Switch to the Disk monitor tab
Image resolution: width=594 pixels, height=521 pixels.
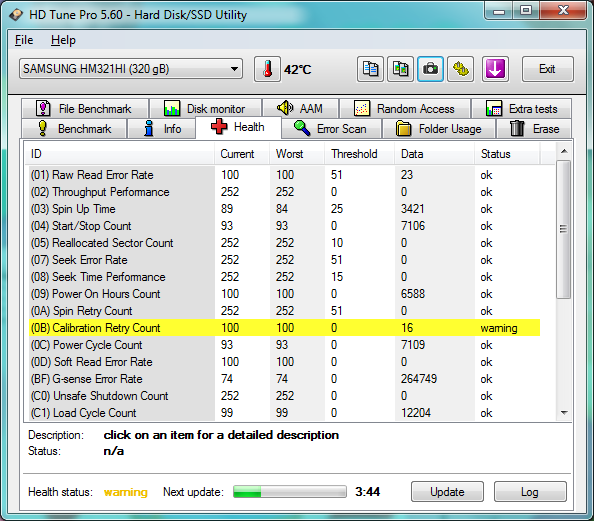pos(205,109)
